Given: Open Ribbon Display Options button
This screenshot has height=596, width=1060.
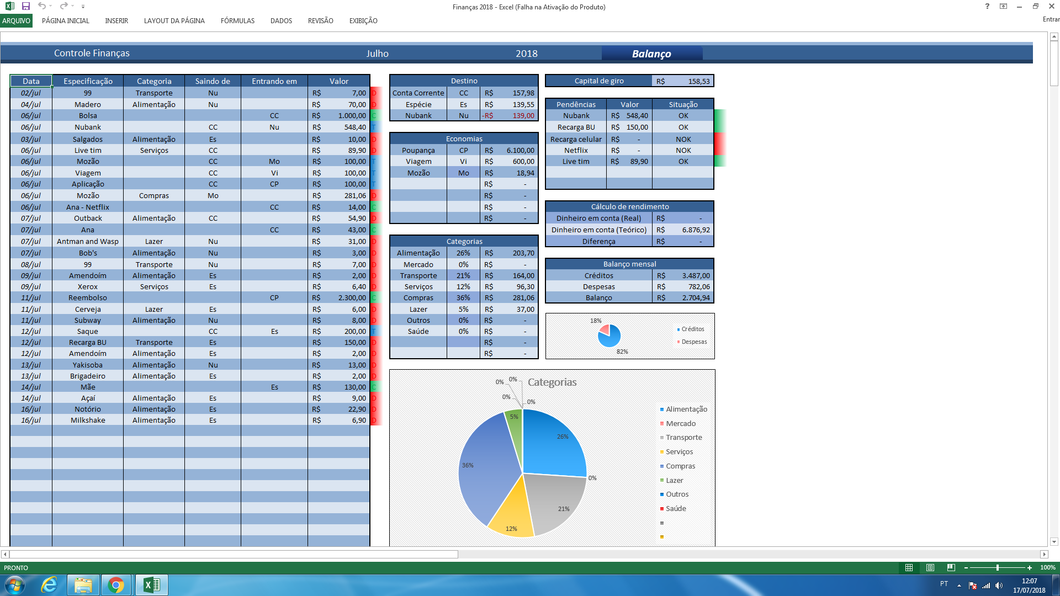Looking at the screenshot, I should tap(1003, 6).
